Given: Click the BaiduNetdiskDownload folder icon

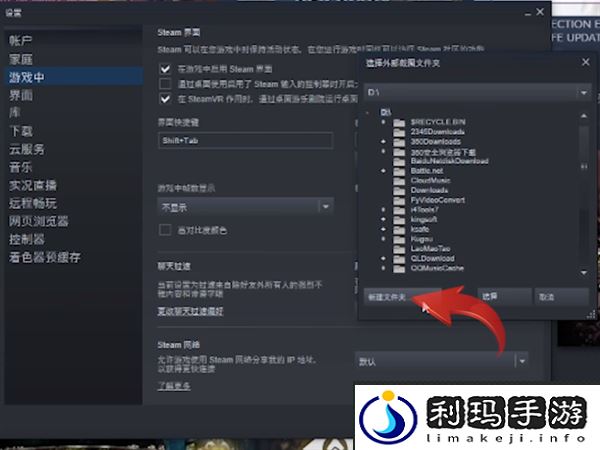Looking at the screenshot, I should pyautogui.click(x=399, y=161).
